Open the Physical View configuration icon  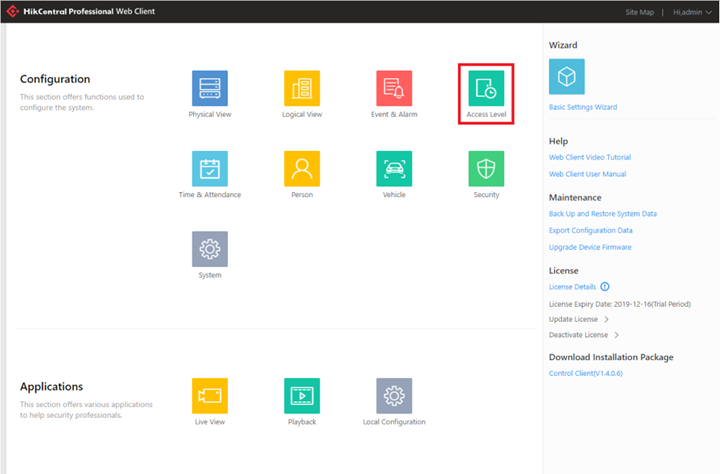pos(210,88)
